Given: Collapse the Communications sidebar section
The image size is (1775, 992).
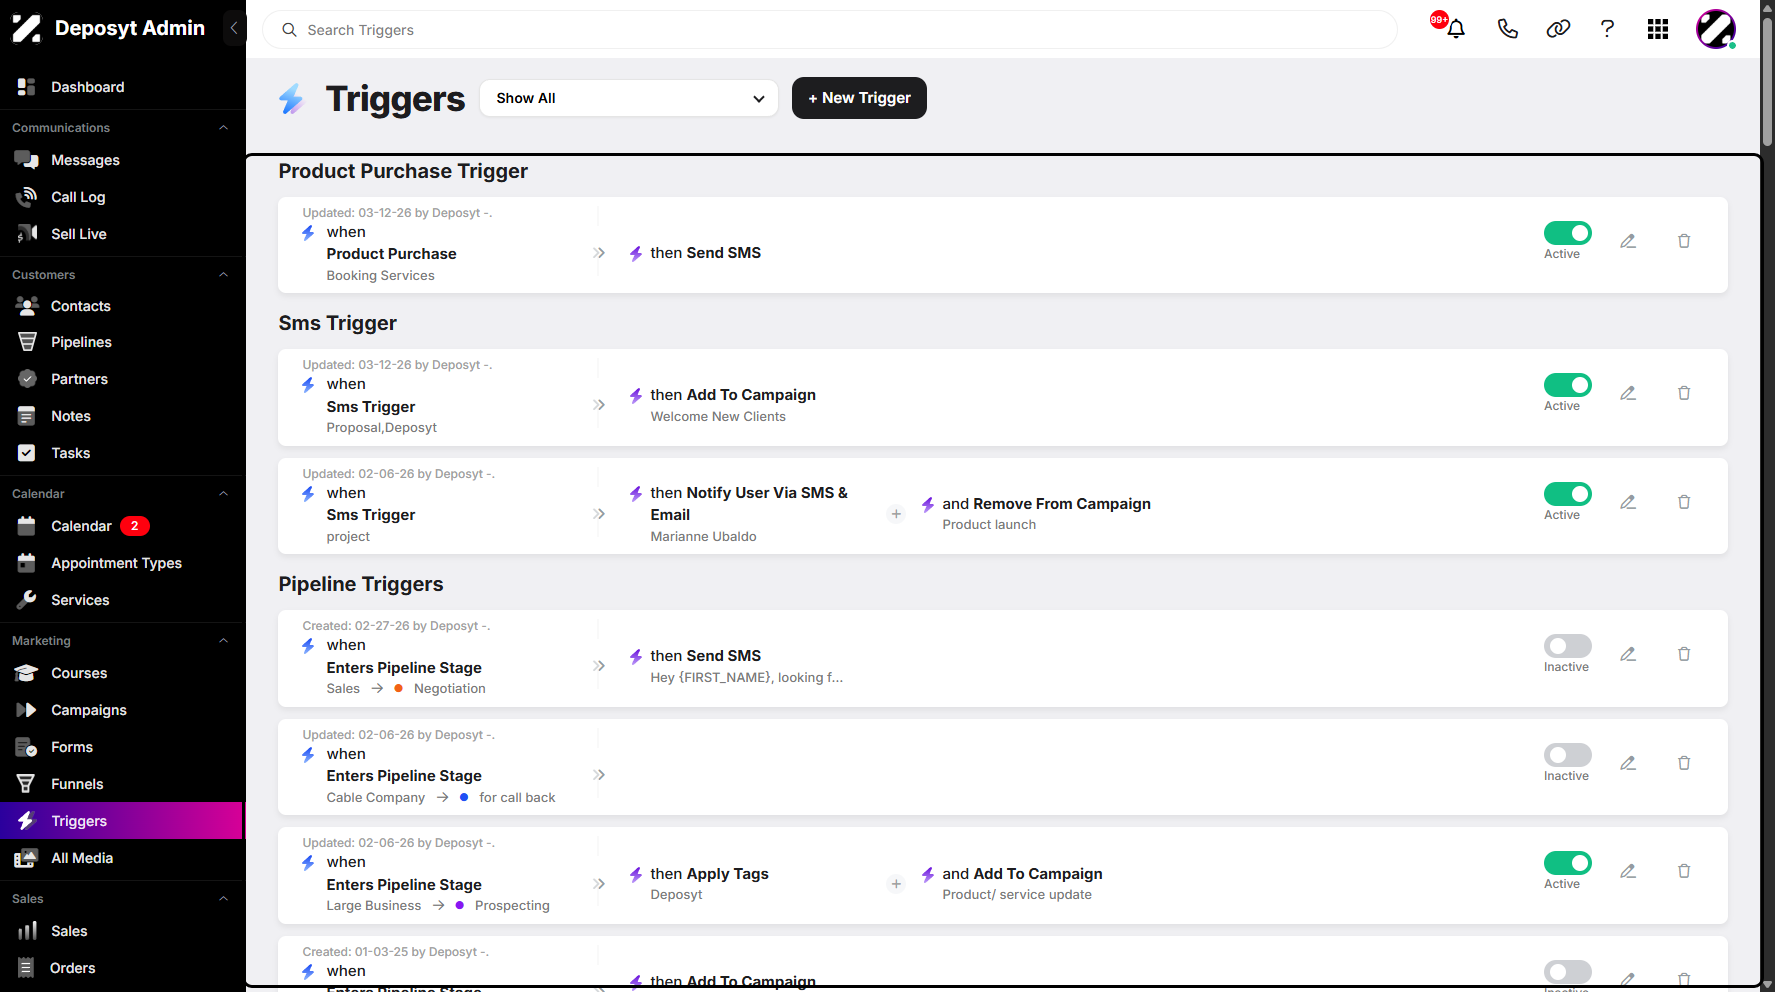Looking at the screenshot, I should click(x=224, y=128).
